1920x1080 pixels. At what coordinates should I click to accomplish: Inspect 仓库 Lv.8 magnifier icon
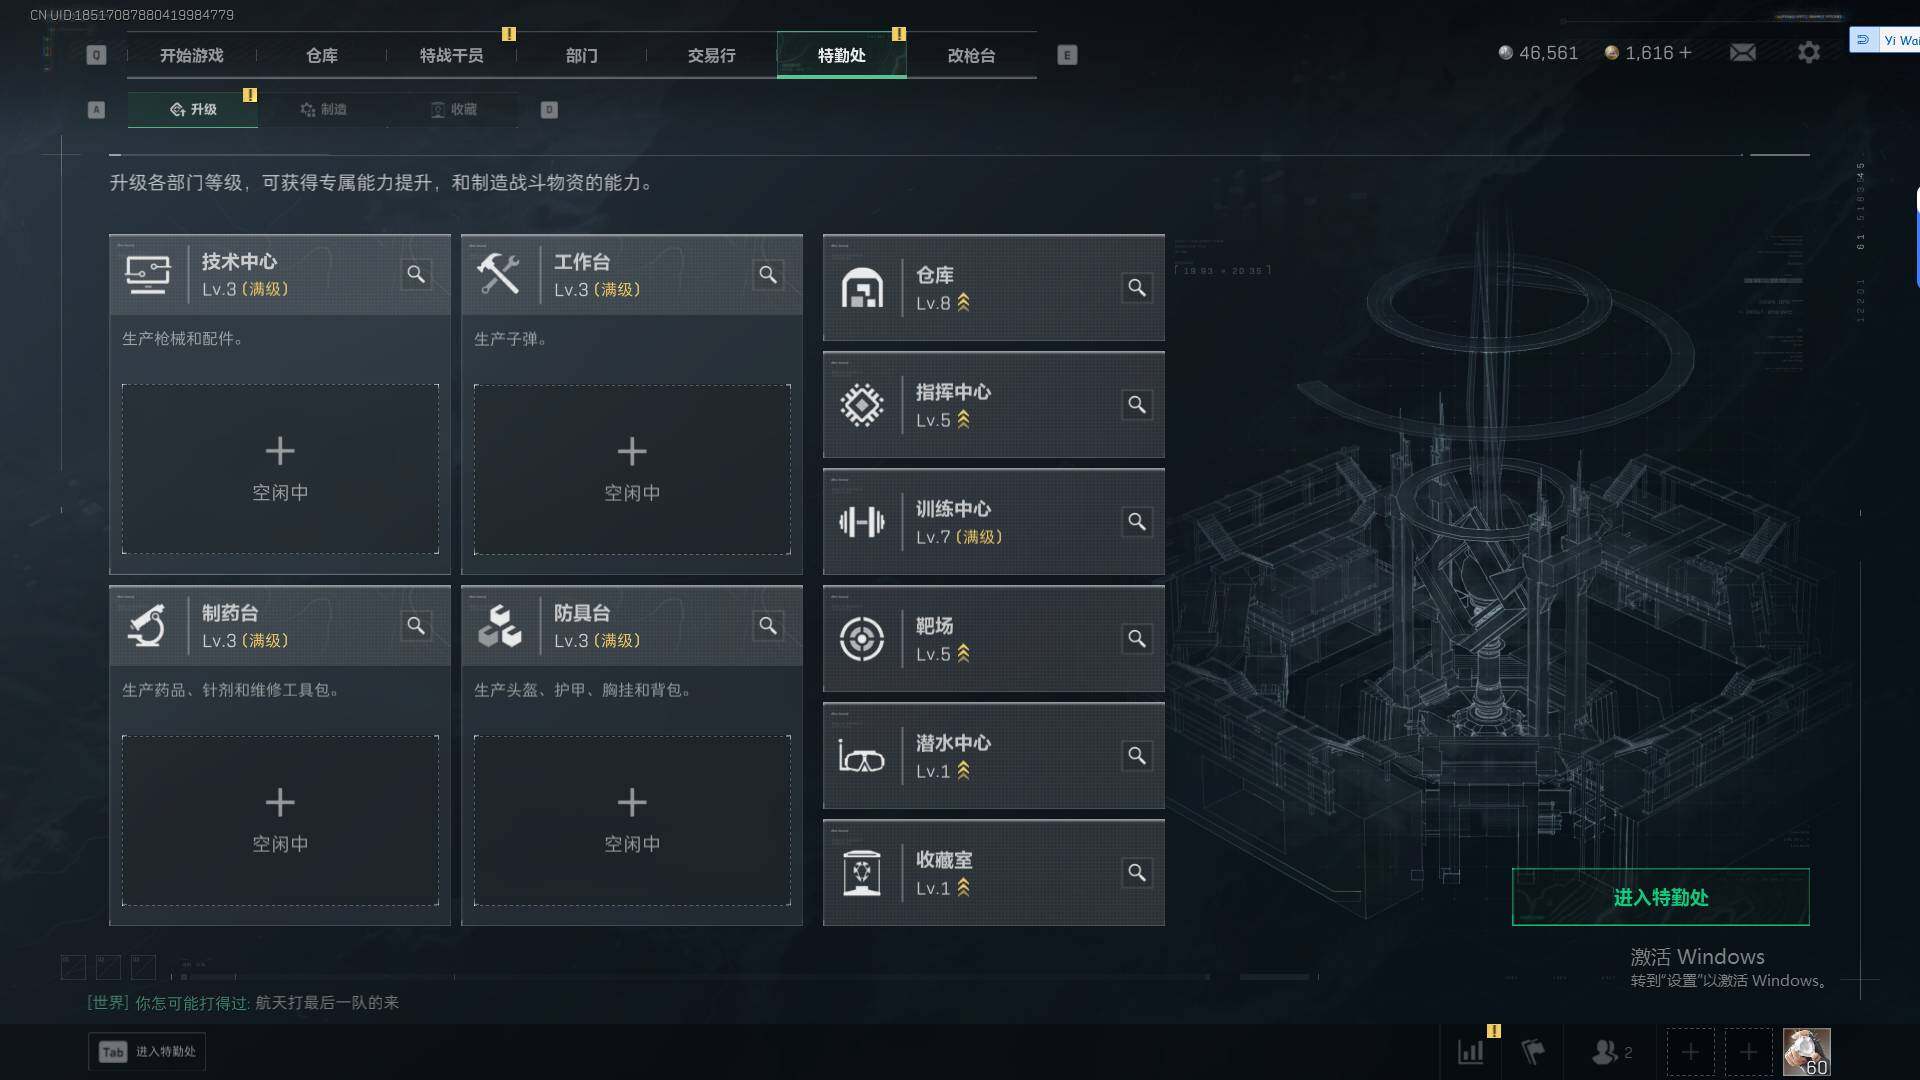pos(1137,288)
